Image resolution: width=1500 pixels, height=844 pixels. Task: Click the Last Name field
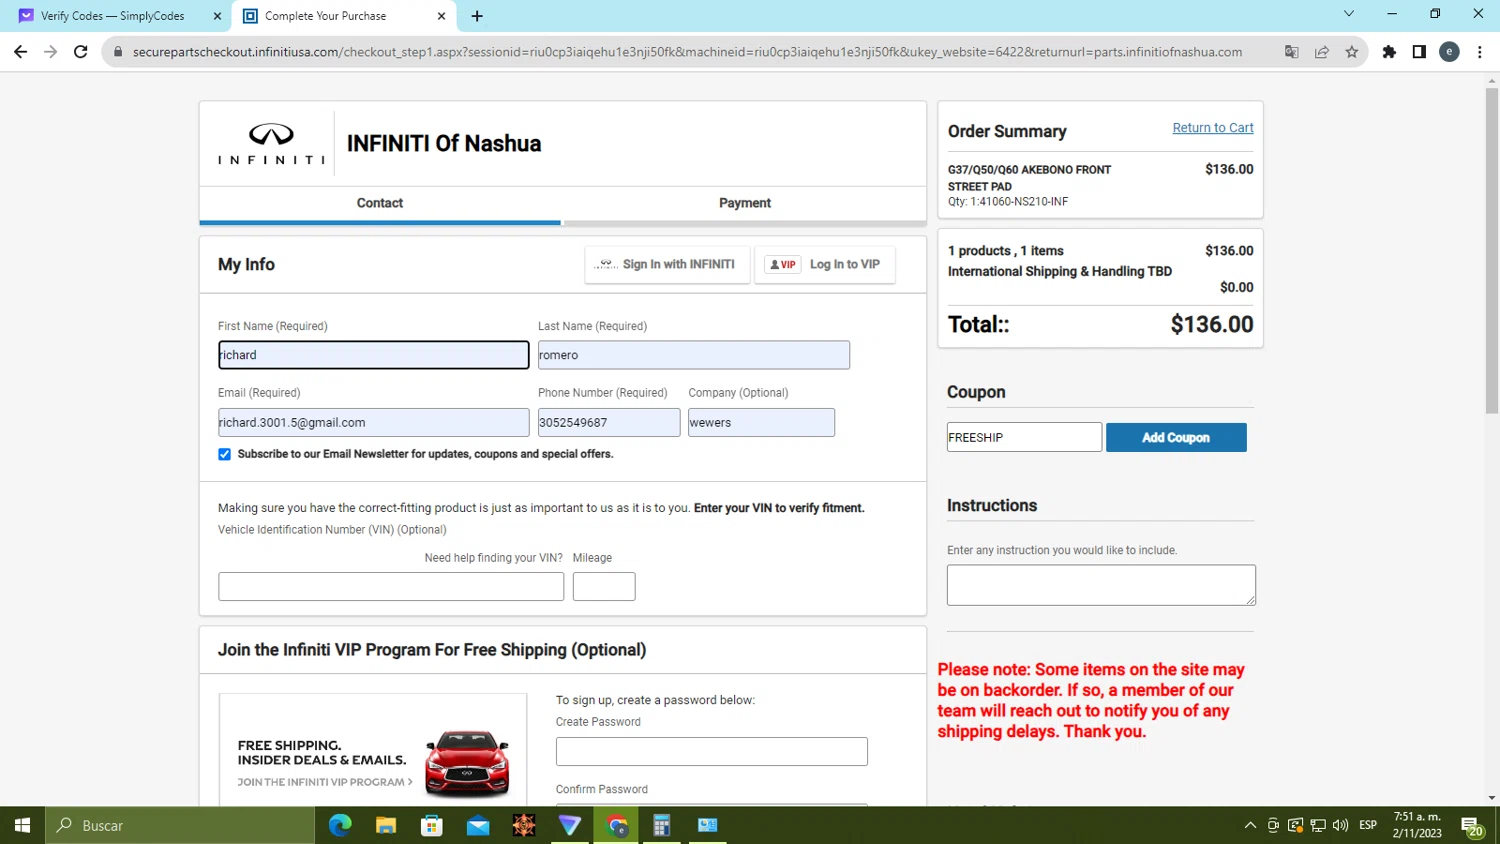click(x=694, y=355)
